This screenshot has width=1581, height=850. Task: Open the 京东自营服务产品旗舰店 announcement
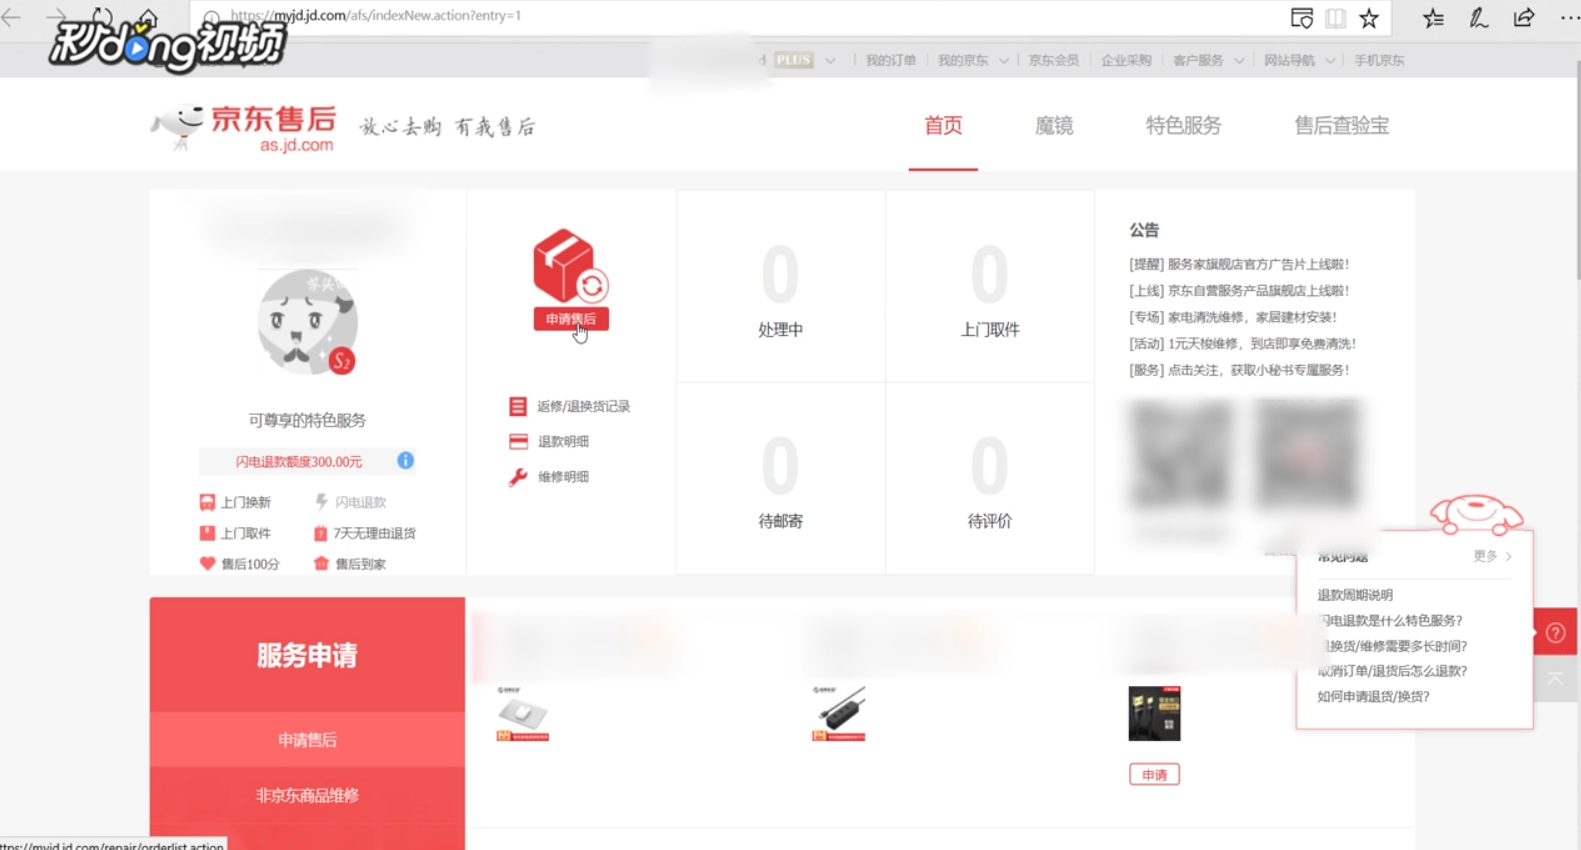click(x=1239, y=291)
